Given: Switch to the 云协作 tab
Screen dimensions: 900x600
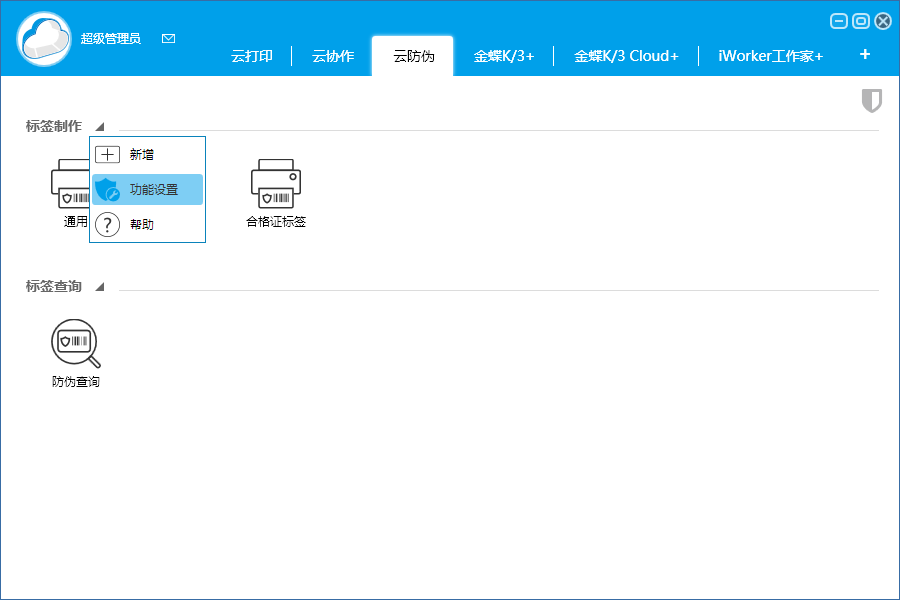Looking at the screenshot, I should (x=333, y=56).
